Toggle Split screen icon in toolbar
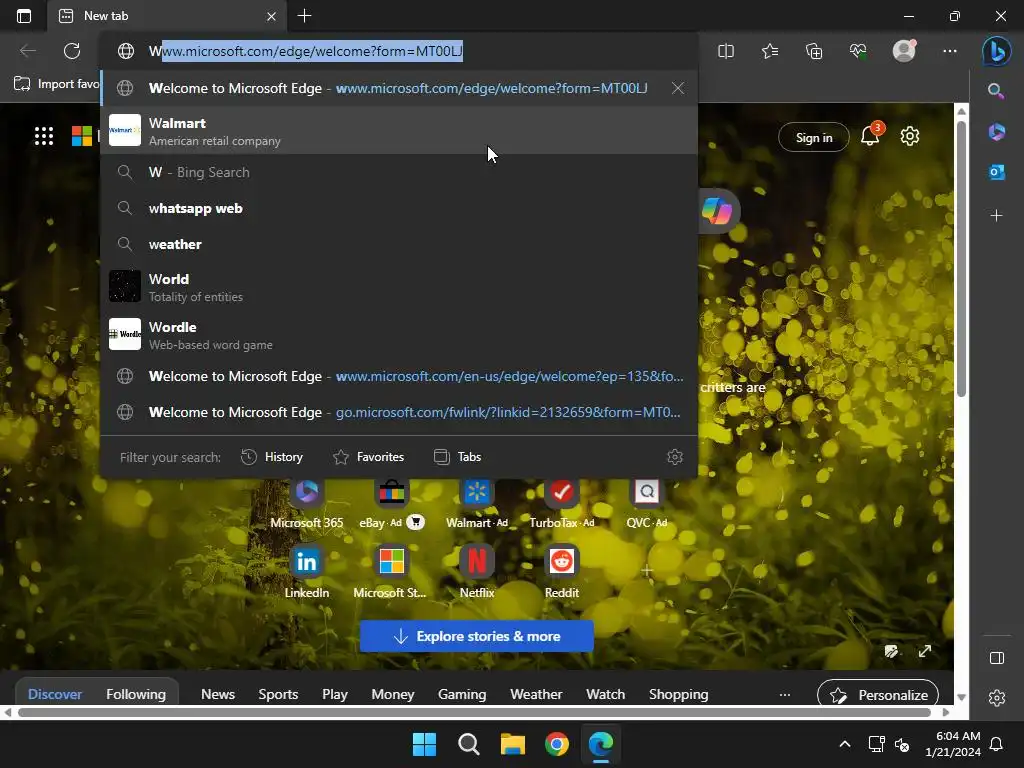The width and height of the screenshot is (1024, 768). click(x=726, y=51)
